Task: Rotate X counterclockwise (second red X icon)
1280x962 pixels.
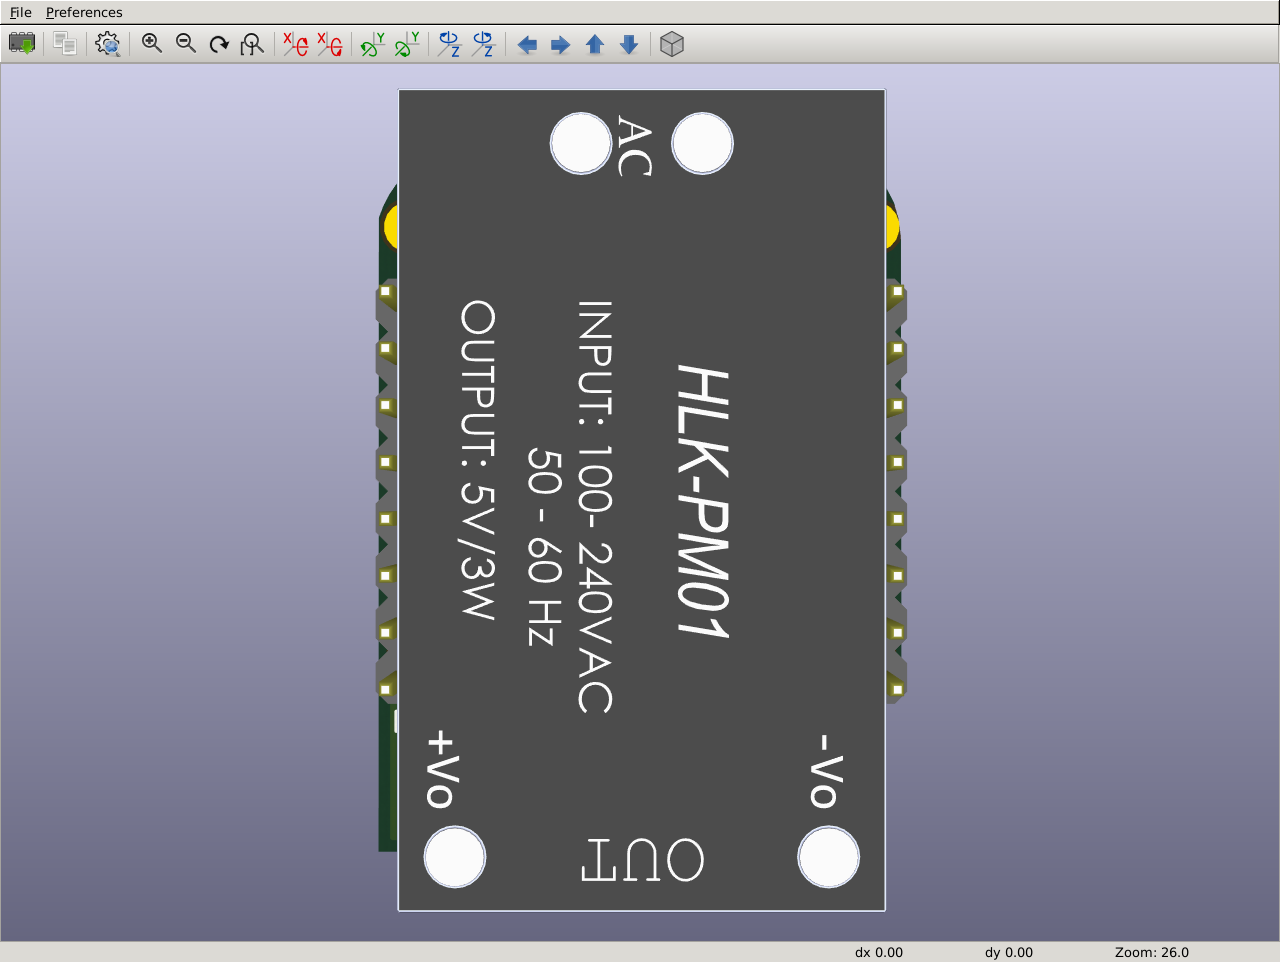Action: tap(330, 44)
